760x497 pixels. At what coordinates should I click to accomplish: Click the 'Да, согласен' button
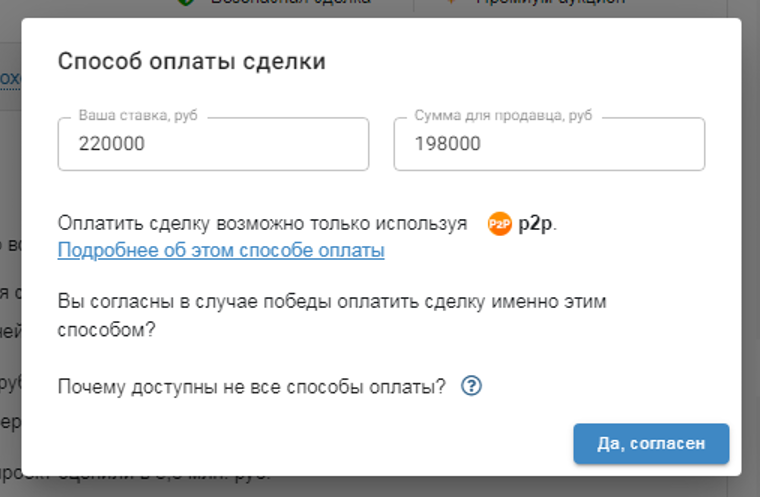(651, 444)
